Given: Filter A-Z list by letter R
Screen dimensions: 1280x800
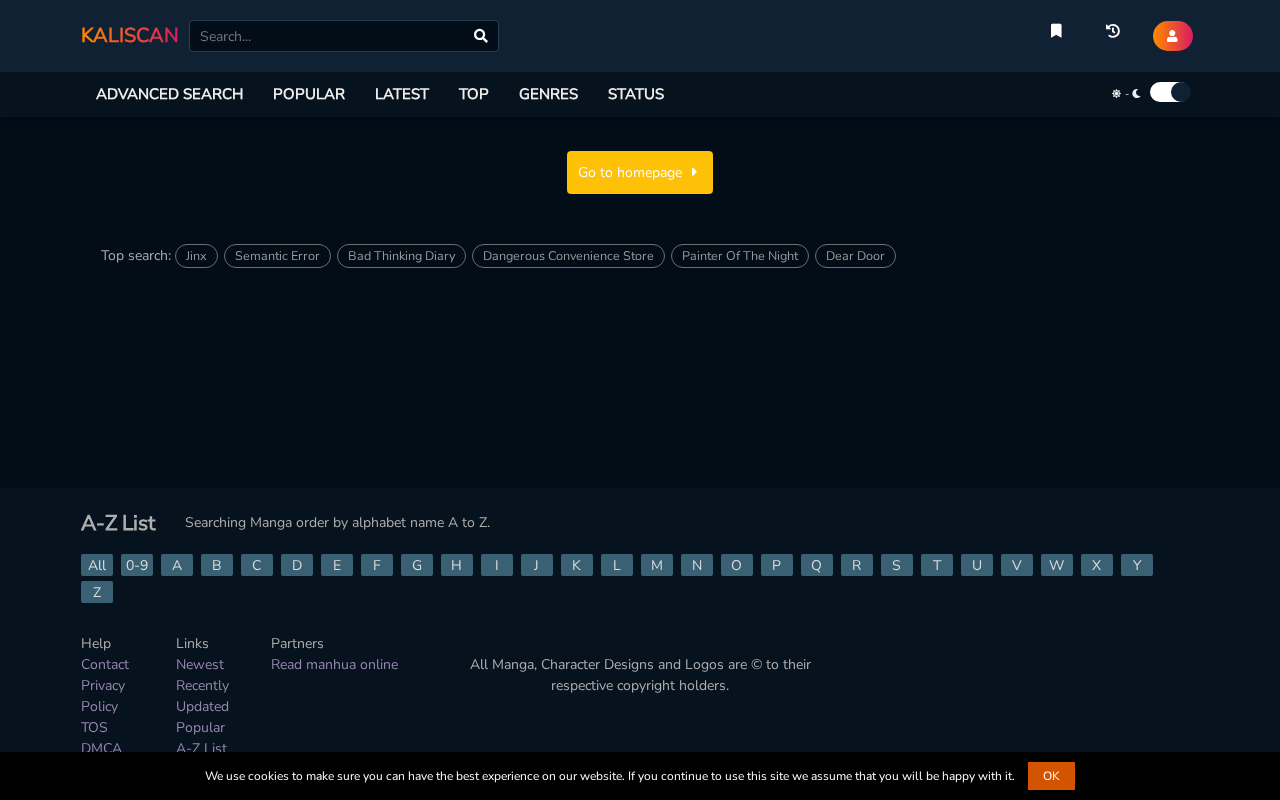Looking at the screenshot, I should pos(857,565).
